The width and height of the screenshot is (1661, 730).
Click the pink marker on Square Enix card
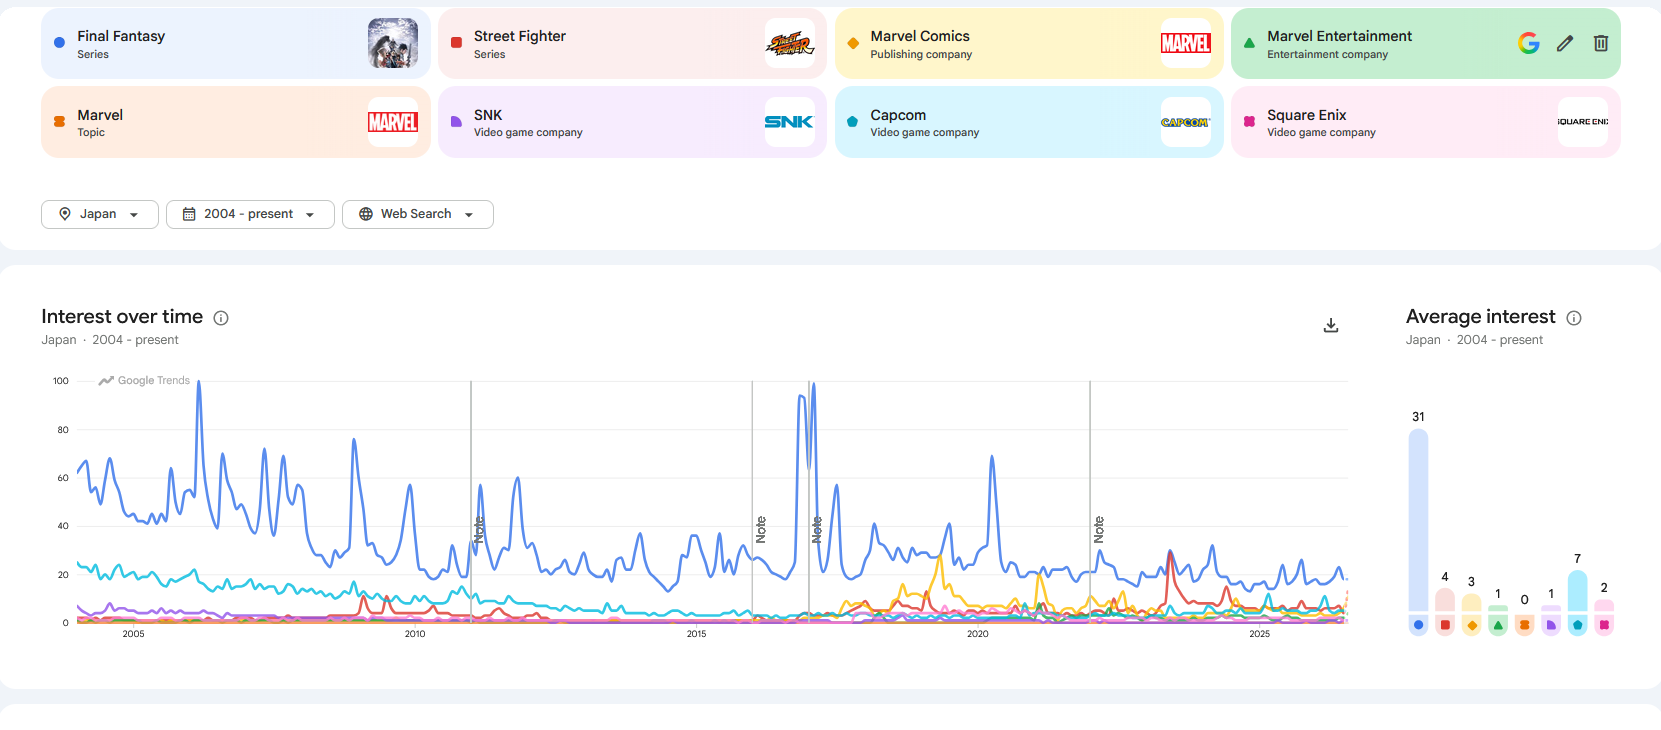pos(1249,122)
